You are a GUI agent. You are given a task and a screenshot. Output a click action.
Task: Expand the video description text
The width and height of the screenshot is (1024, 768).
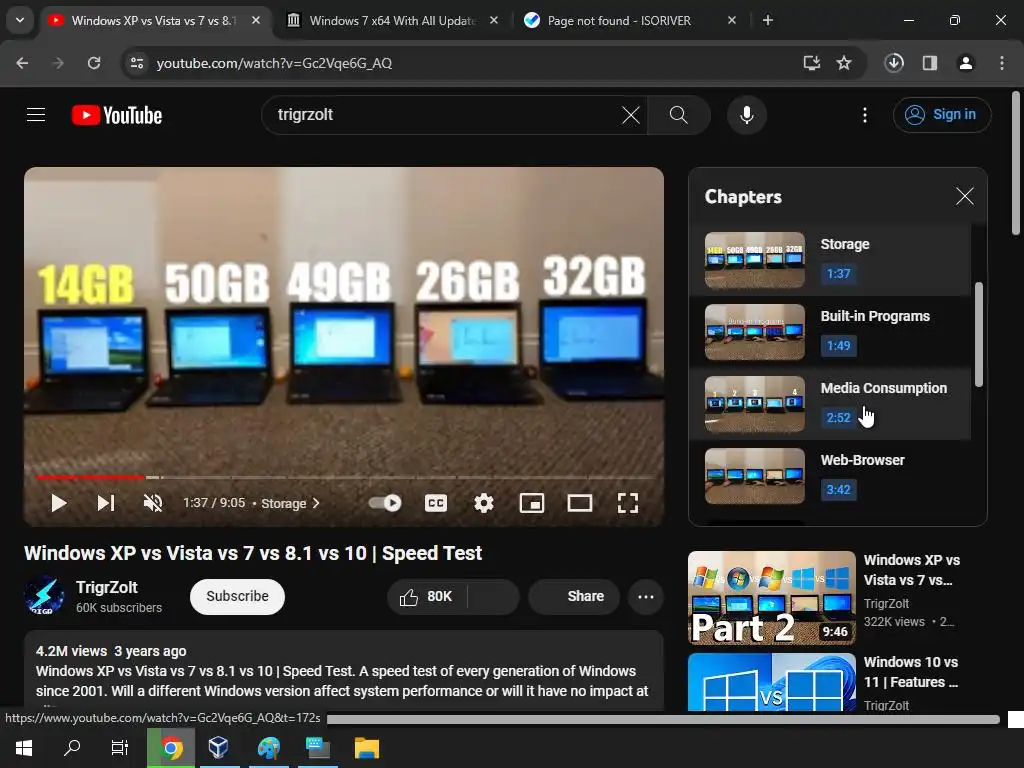(344, 671)
